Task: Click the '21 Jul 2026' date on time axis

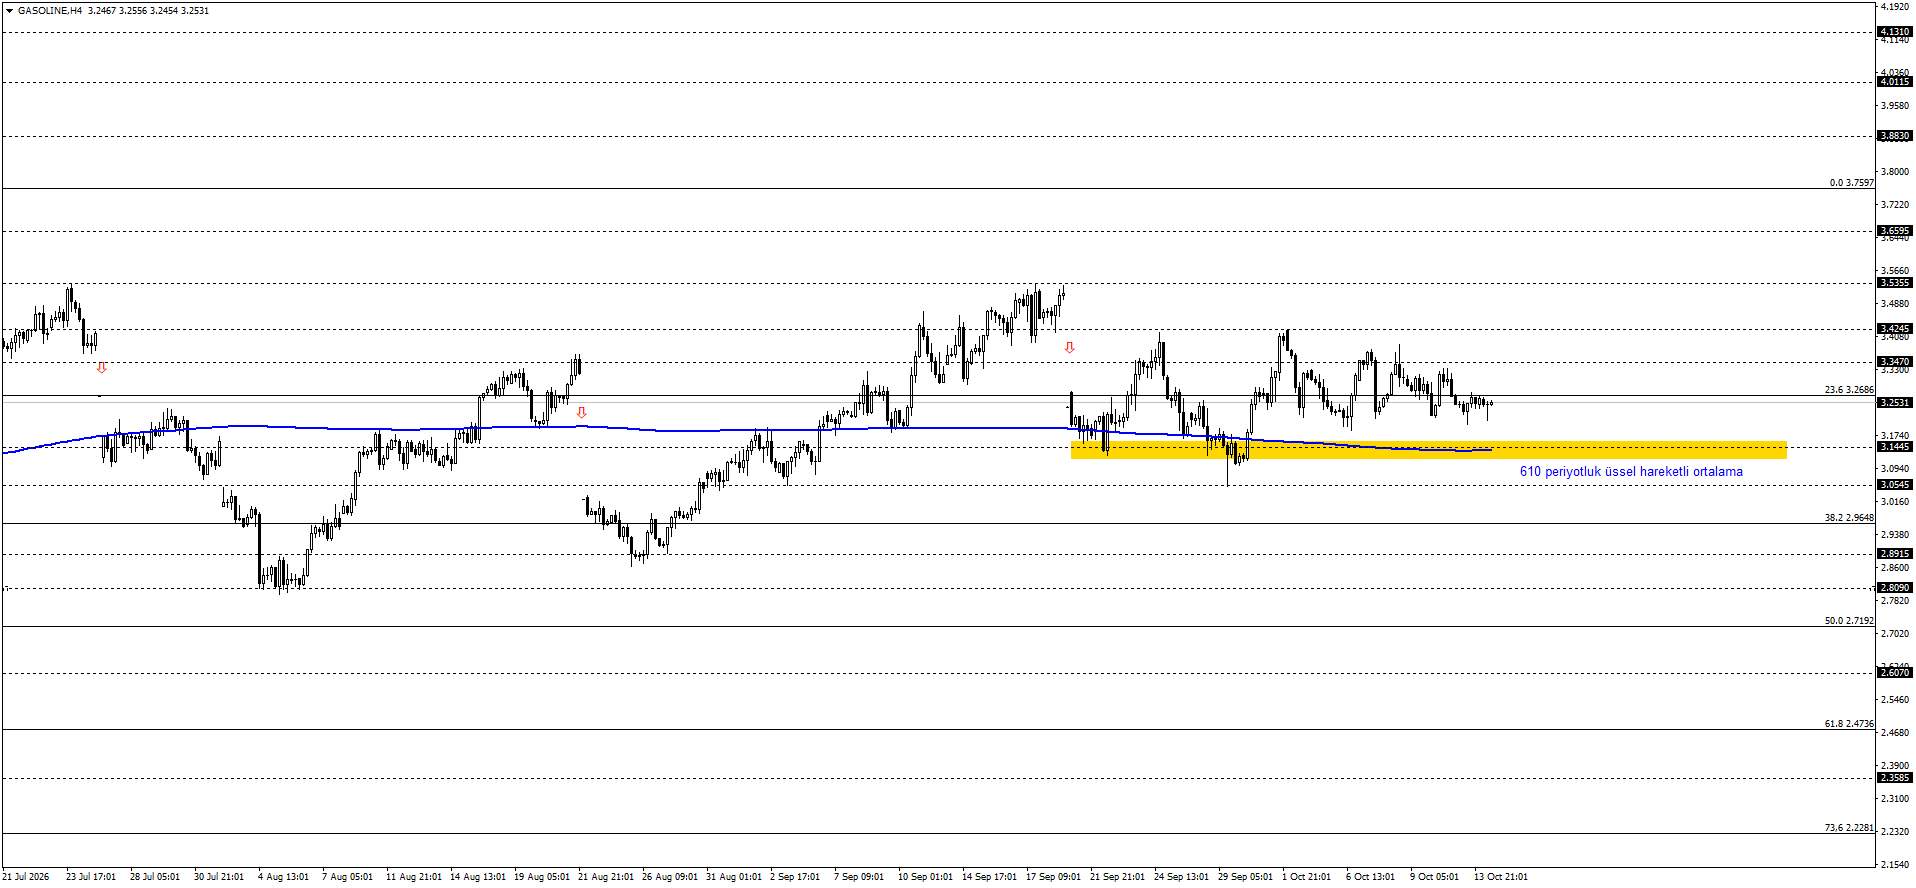Action: pyautogui.click(x=26, y=877)
